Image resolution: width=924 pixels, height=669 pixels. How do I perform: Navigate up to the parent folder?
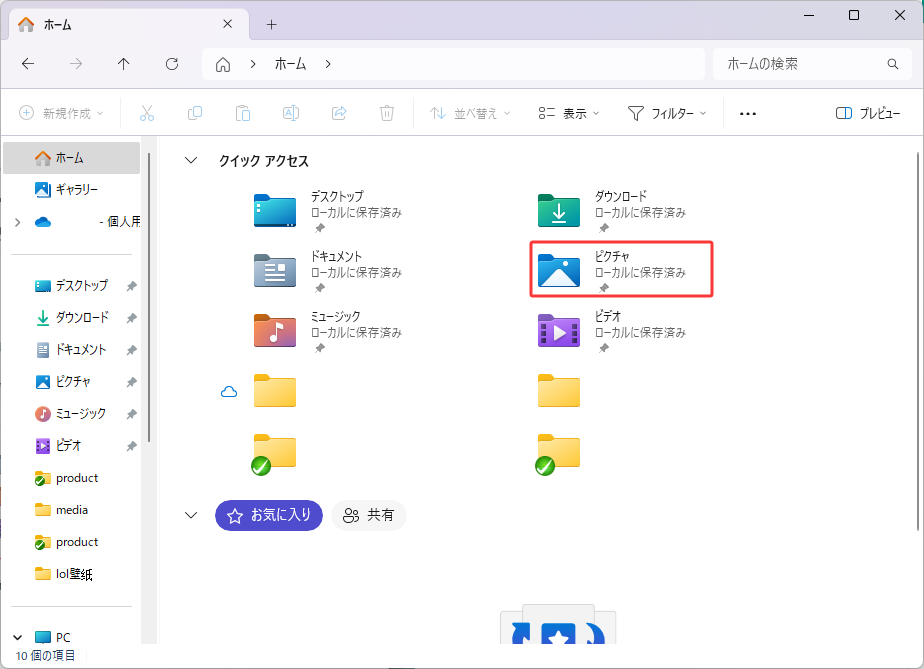(x=123, y=63)
